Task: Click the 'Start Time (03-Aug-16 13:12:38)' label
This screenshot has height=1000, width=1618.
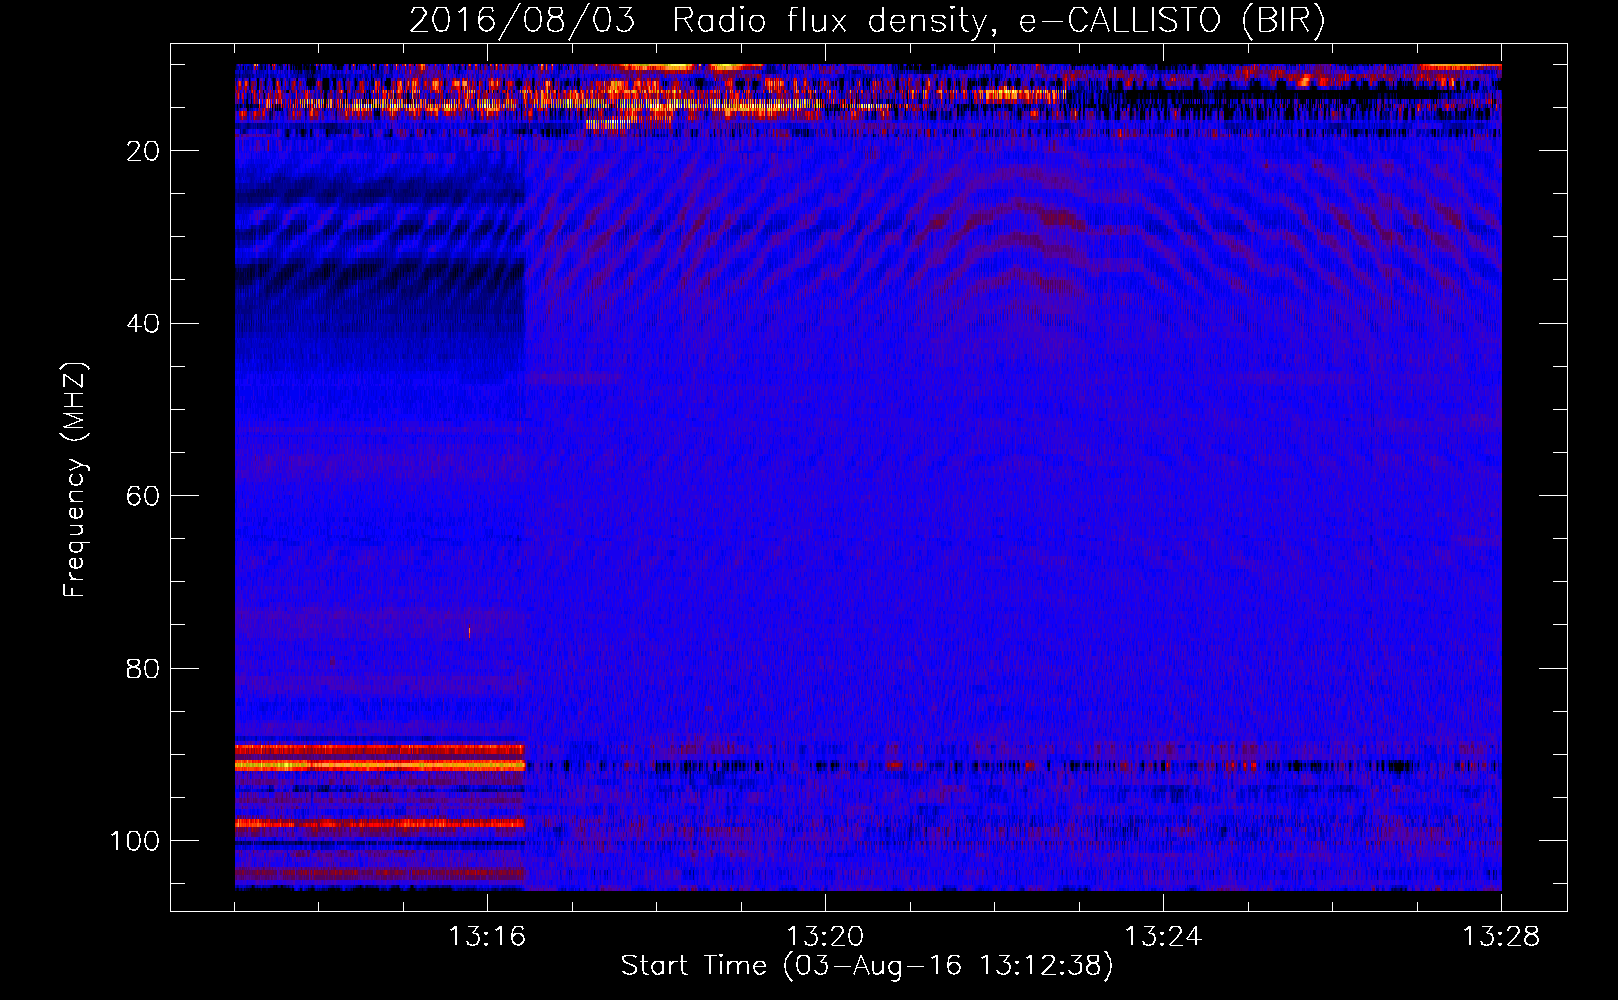Action: [x=867, y=966]
